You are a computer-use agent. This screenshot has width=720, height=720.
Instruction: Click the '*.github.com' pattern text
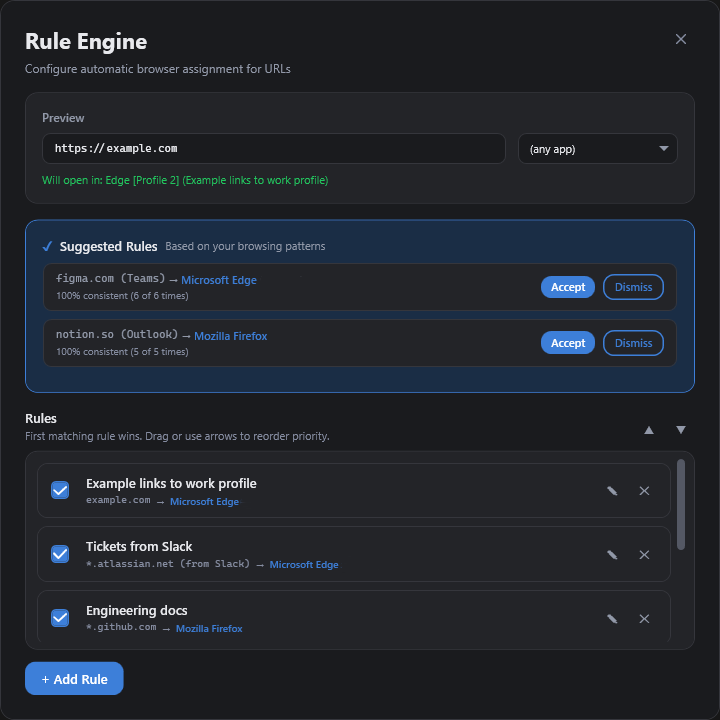(x=121, y=627)
